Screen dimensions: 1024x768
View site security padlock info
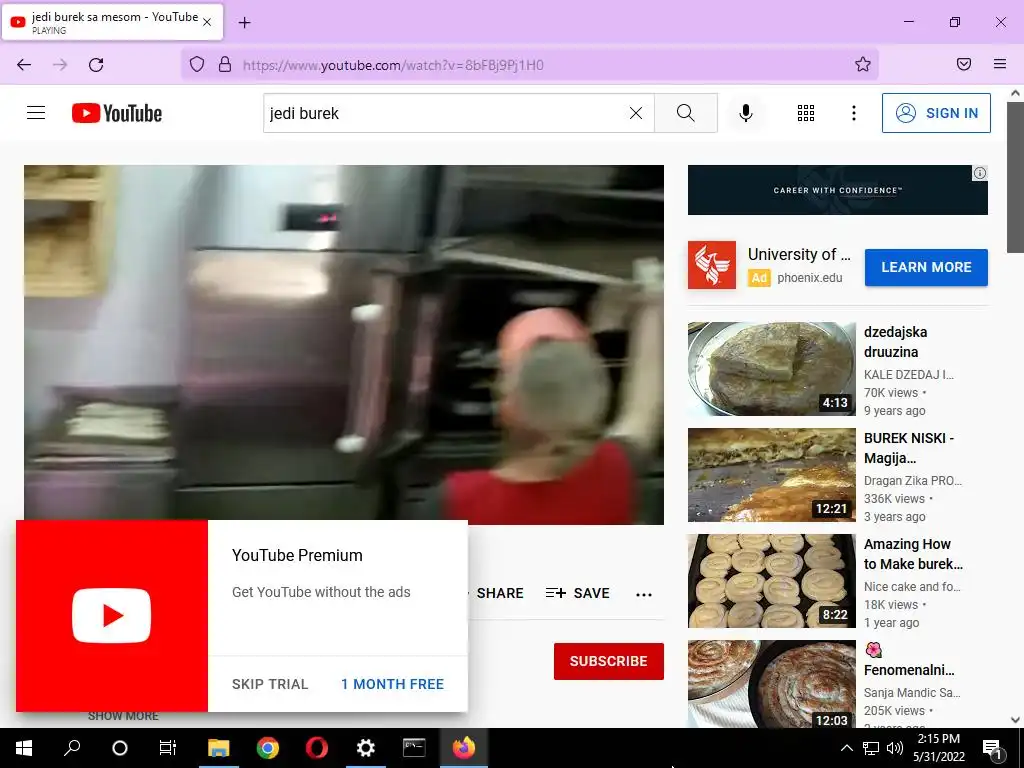coord(225,65)
